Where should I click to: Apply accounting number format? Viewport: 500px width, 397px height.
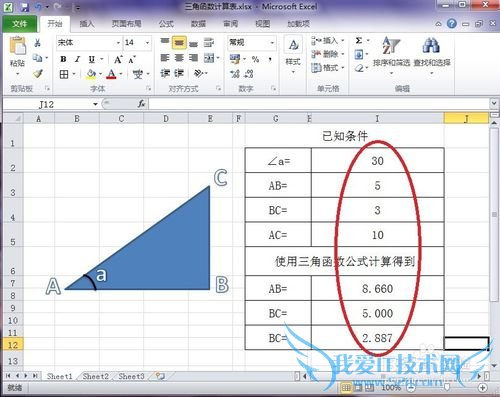pyautogui.click(x=235, y=59)
